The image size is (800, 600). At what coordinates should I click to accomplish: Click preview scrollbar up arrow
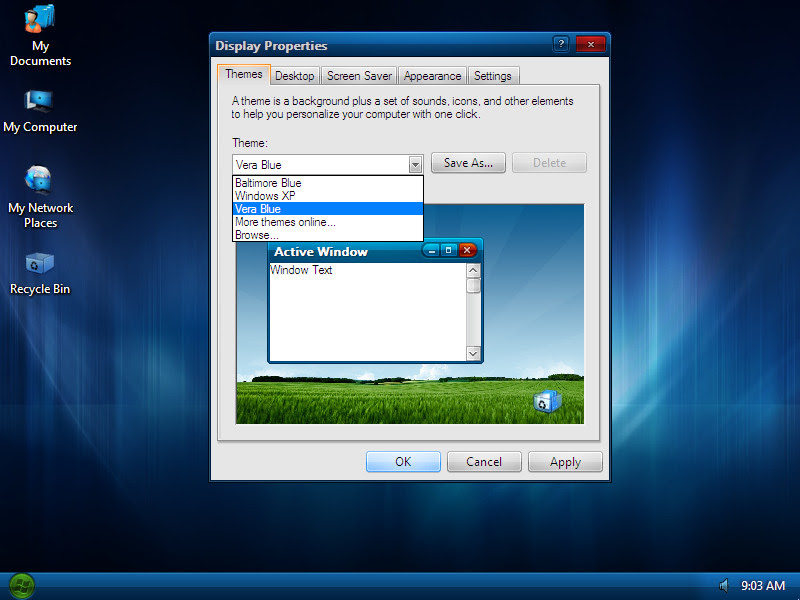(x=473, y=270)
